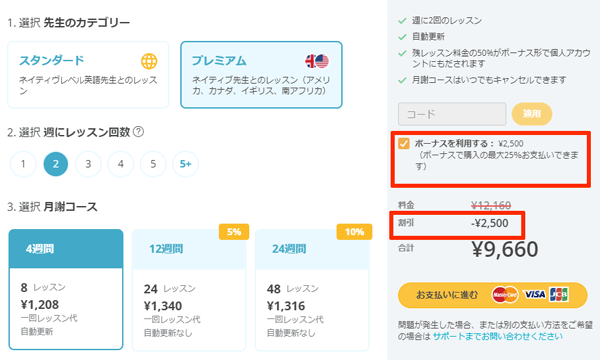Click the 適用 apply code button
The height and width of the screenshot is (360, 600).
click(x=532, y=114)
